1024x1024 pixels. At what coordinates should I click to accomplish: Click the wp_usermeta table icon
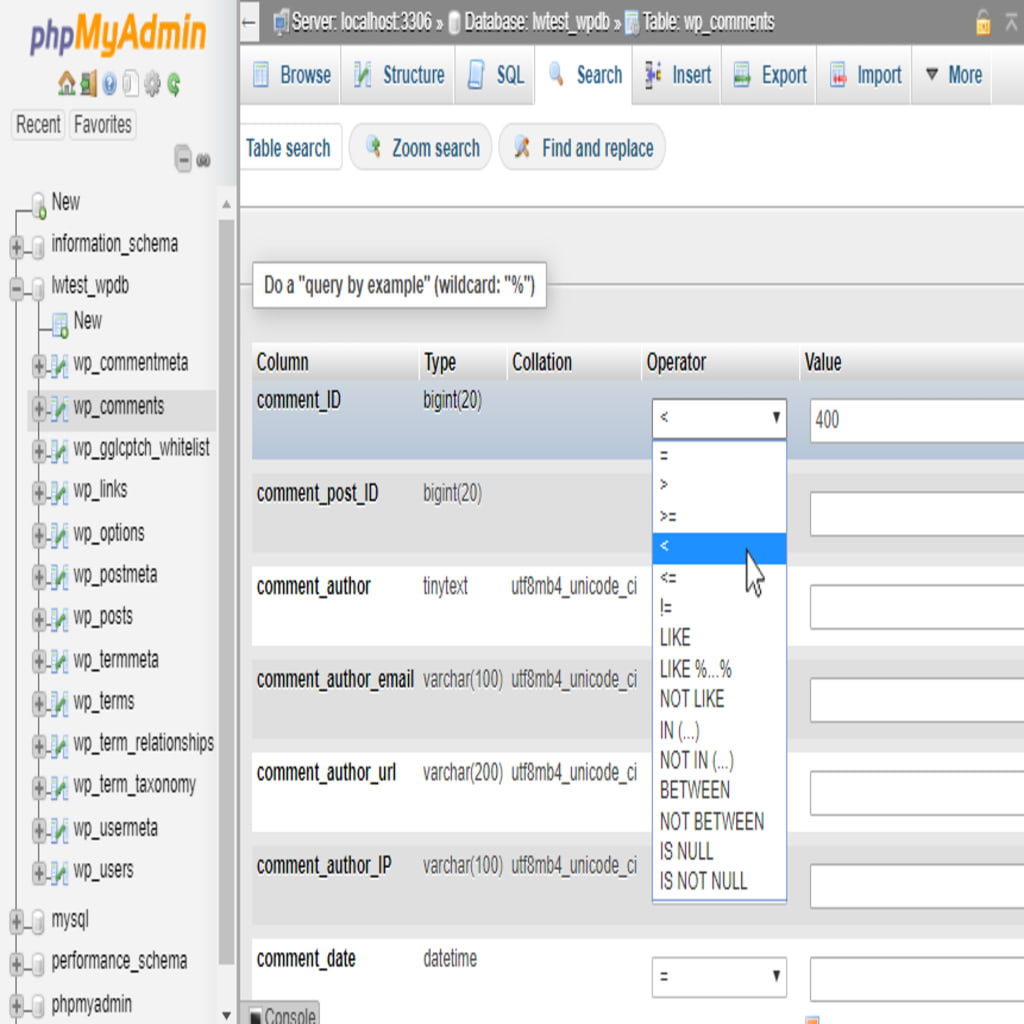point(59,830)
